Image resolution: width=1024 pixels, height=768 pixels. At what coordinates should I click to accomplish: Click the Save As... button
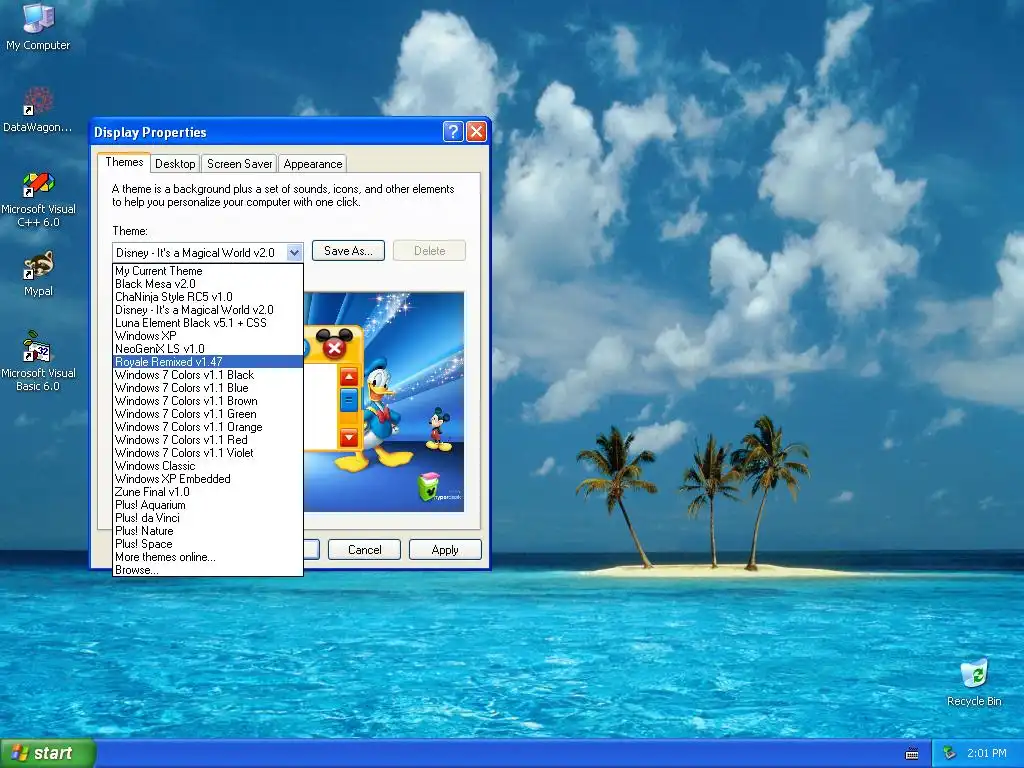[348, 251]
